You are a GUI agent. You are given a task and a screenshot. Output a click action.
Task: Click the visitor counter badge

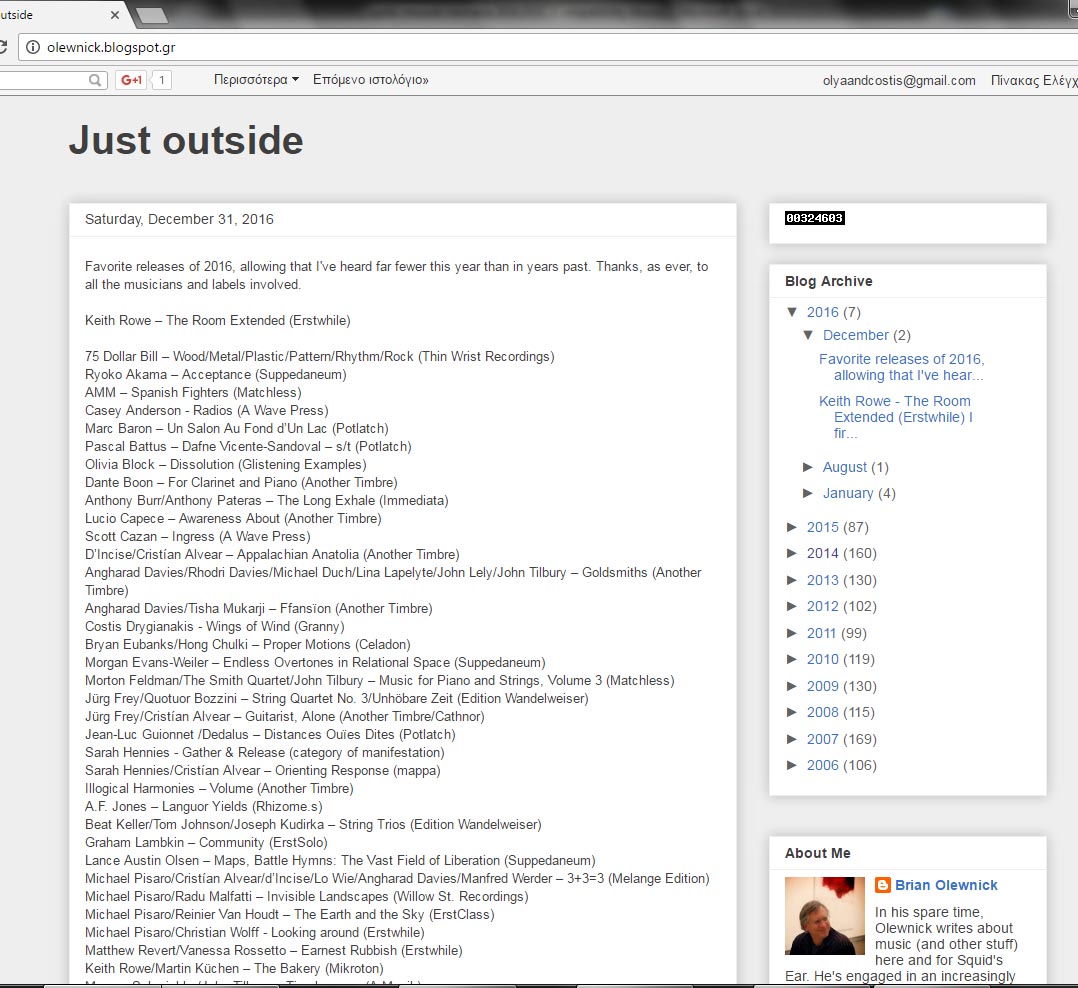[x=814, y=218]
